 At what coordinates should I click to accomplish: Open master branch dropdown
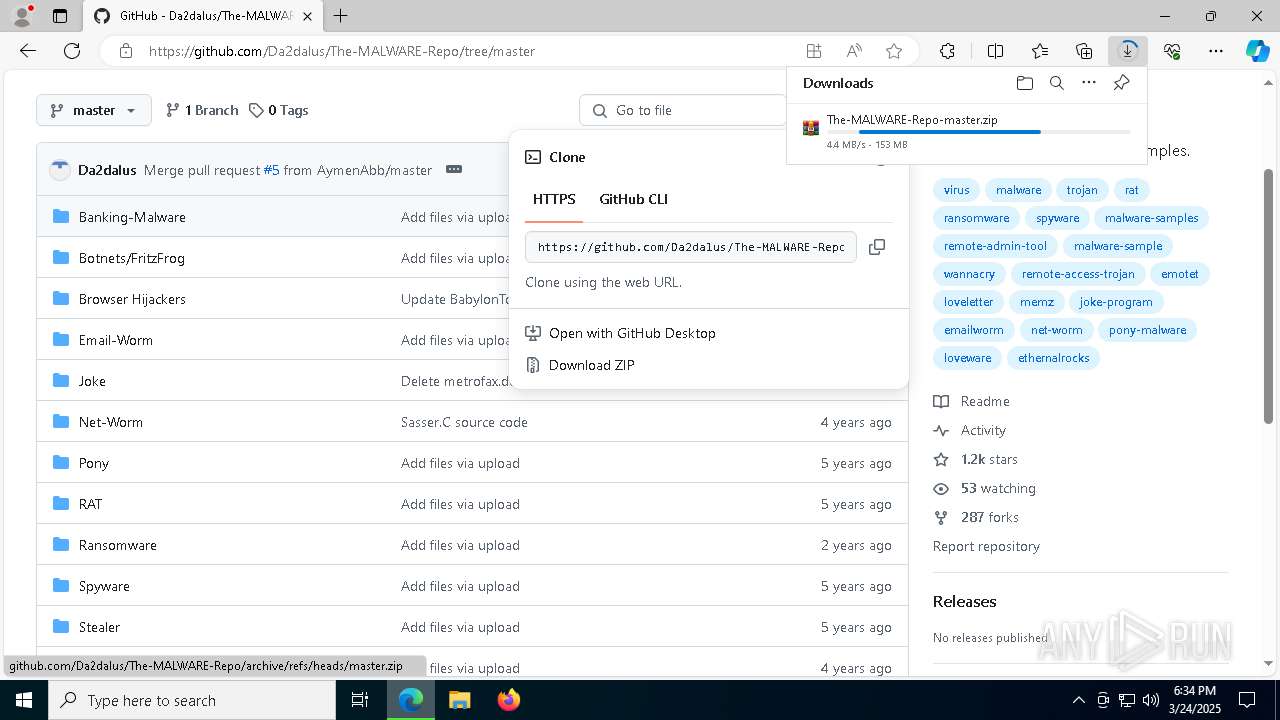tap(94, 110)
